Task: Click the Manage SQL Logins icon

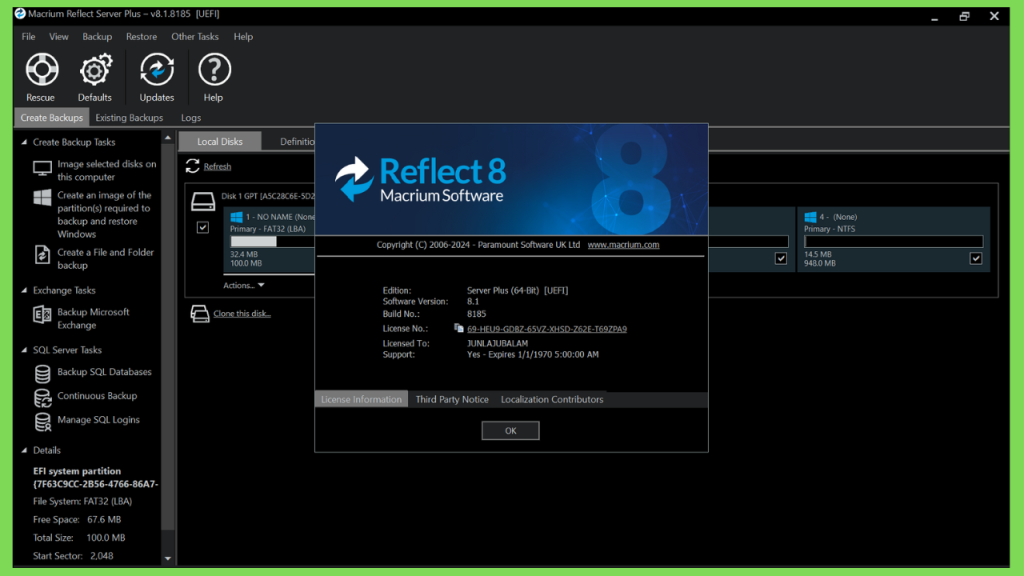Action: point(42,422)
